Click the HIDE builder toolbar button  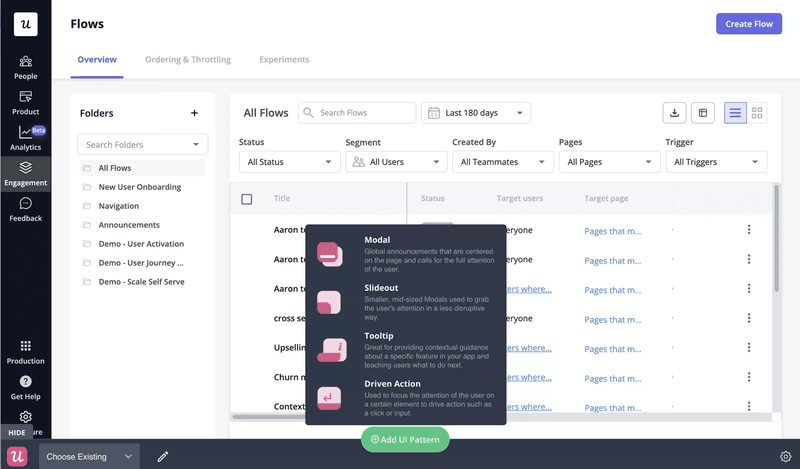(16, 432)
